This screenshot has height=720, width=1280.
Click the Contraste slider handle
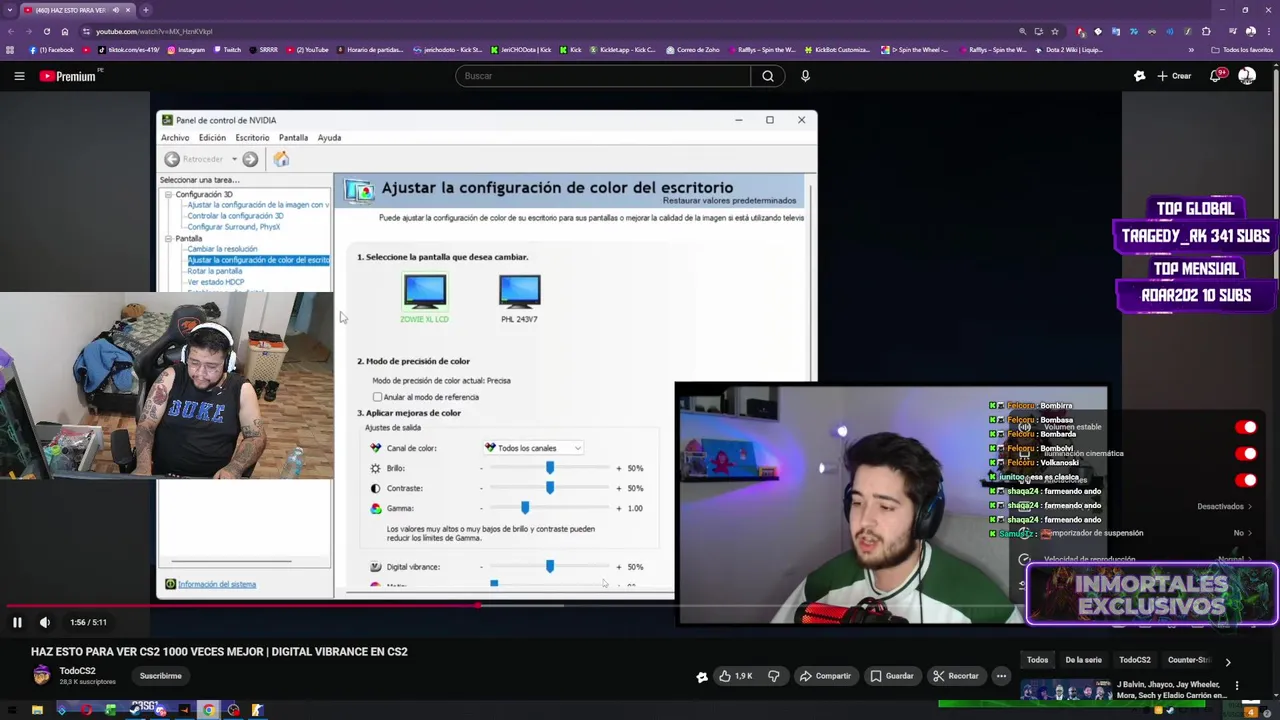tap(549, 488)
